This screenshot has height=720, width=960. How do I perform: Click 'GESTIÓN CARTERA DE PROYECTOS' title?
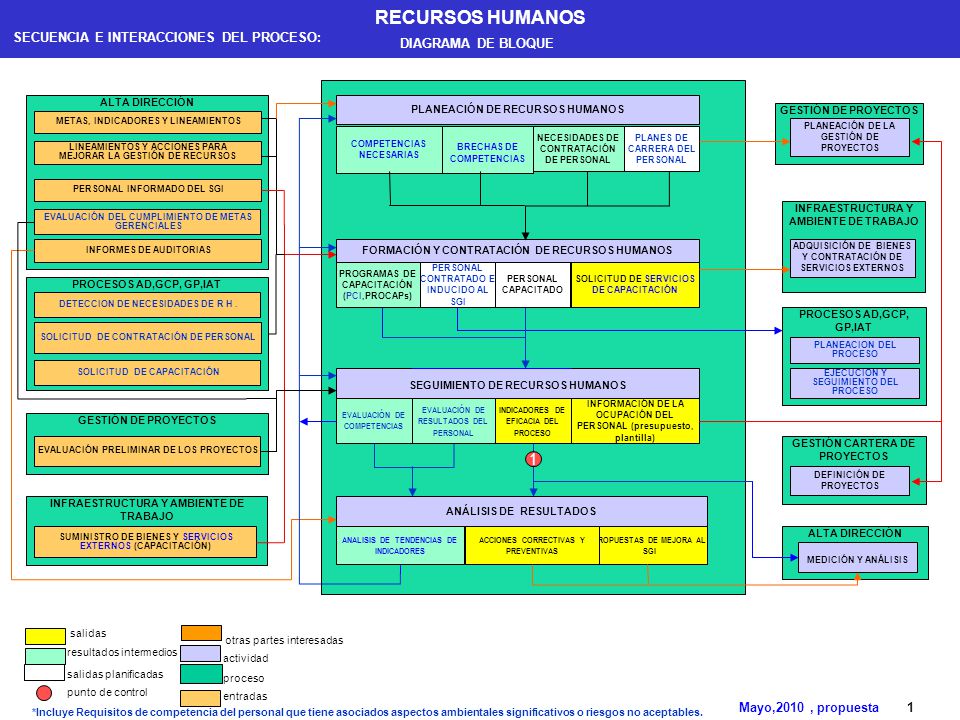(x=853, y=449)
